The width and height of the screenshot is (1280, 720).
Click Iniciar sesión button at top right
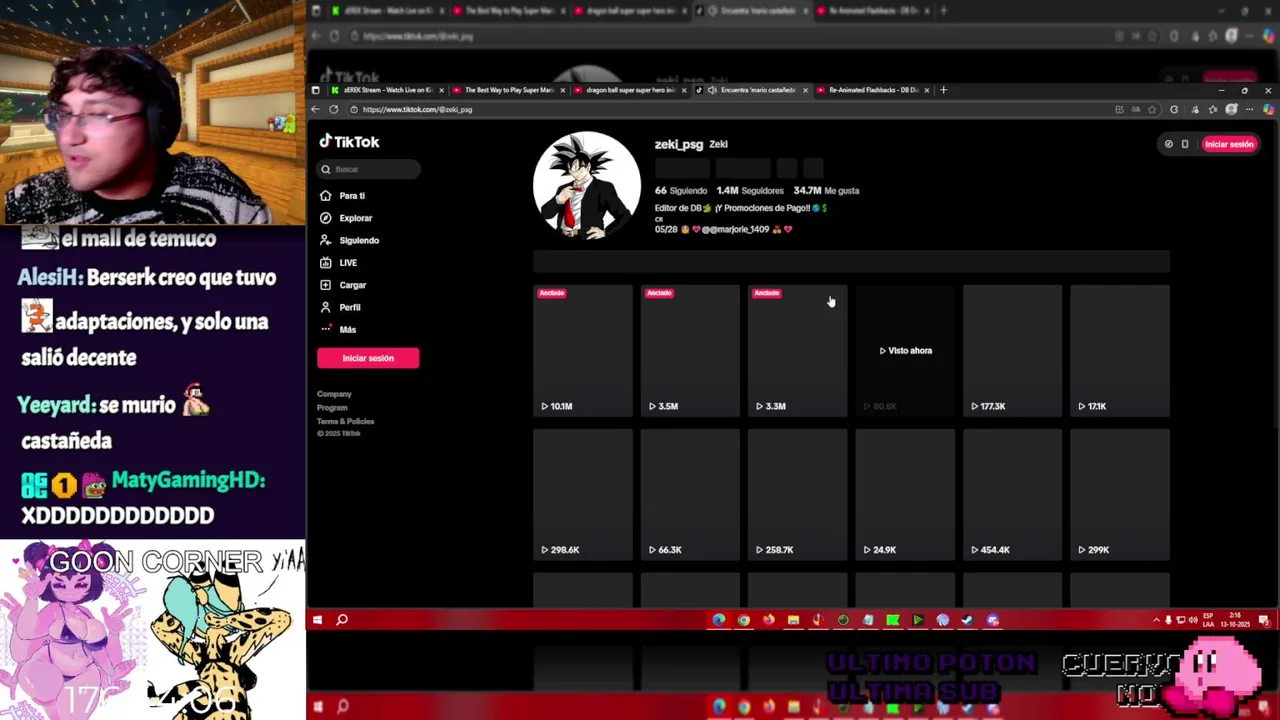1229,144
